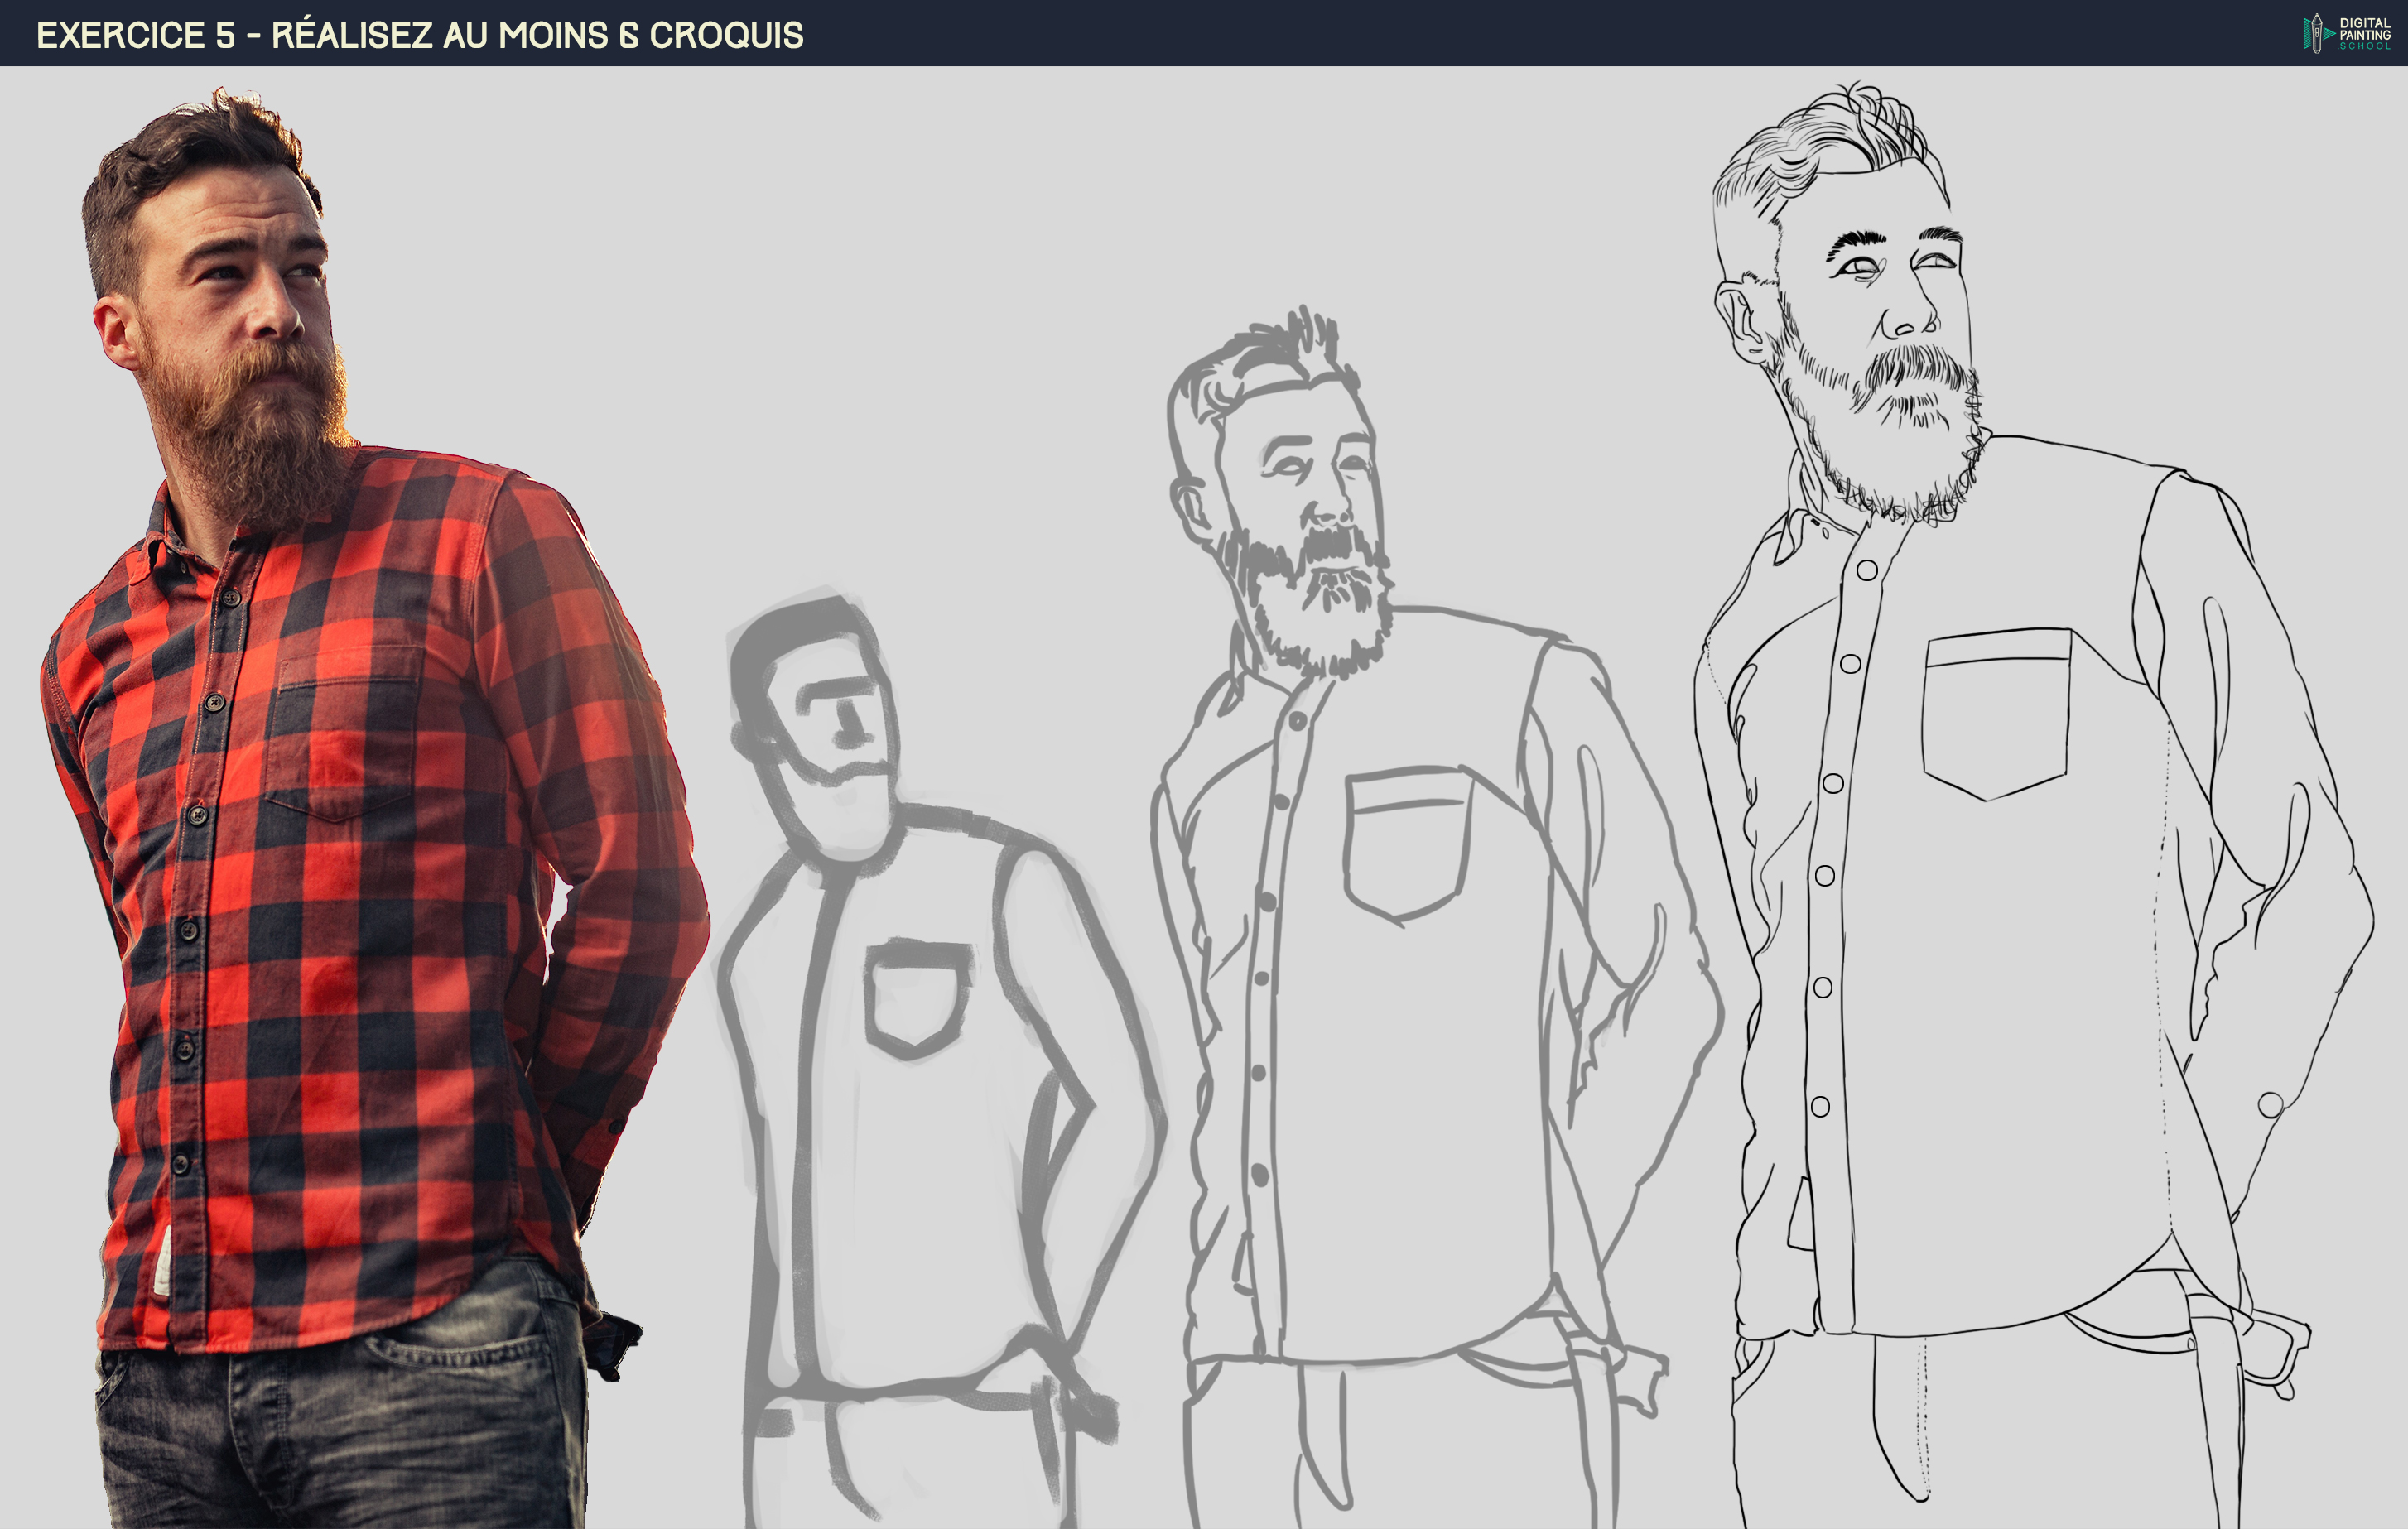
Task: Click the ear of the line-art drawing
Action: tap(1742, 322)
